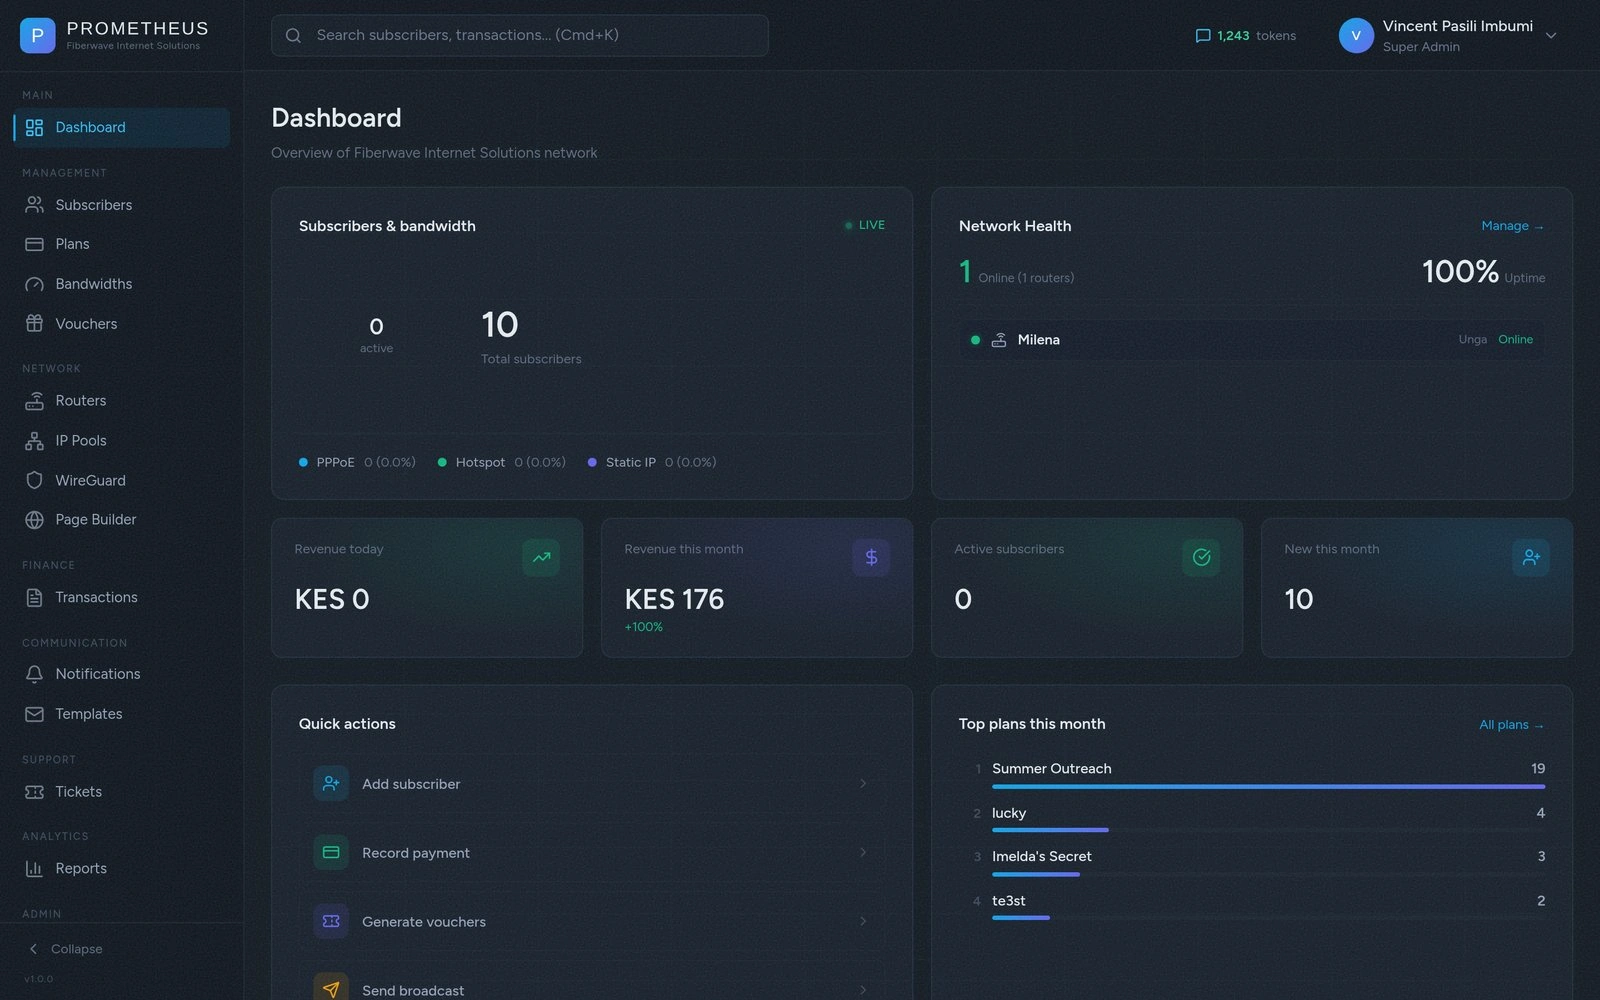Open the Subscribers menu item
Viewport: 1600px width, 1000px height.
pos(93,205)
